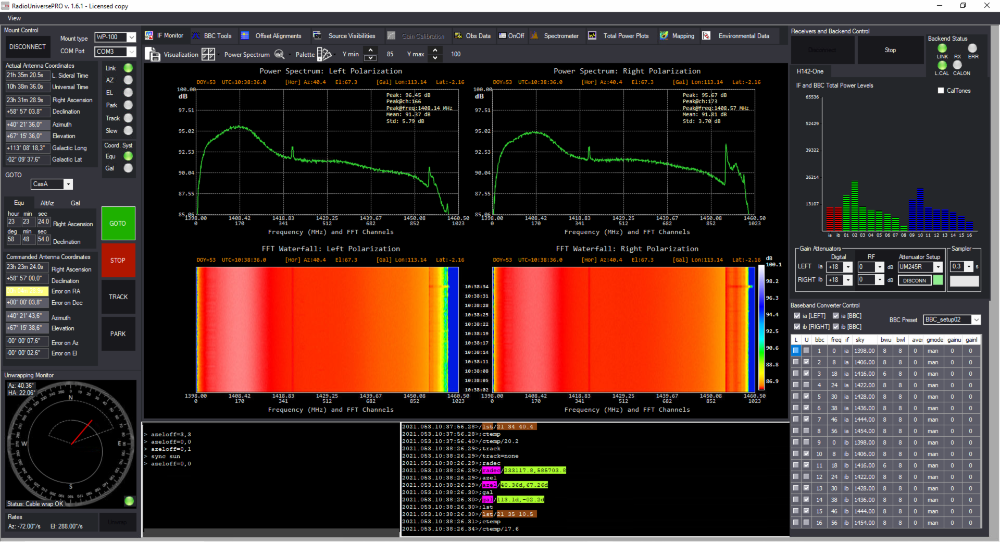Open Environmental Data view
Viewport: 1000px width, 542px height.
tap(742, 35)
